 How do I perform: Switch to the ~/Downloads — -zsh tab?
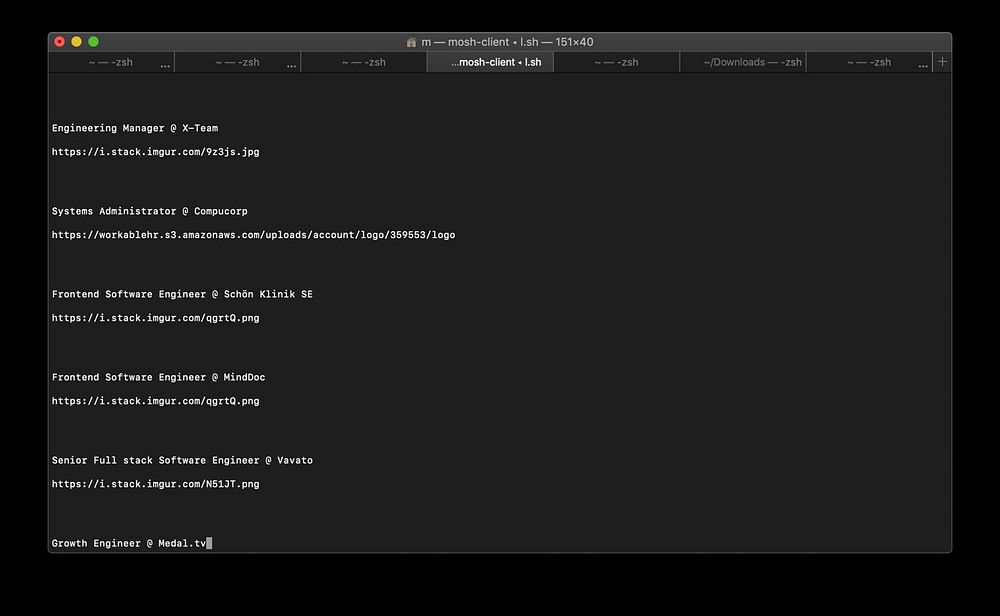(x=743, y=62)
